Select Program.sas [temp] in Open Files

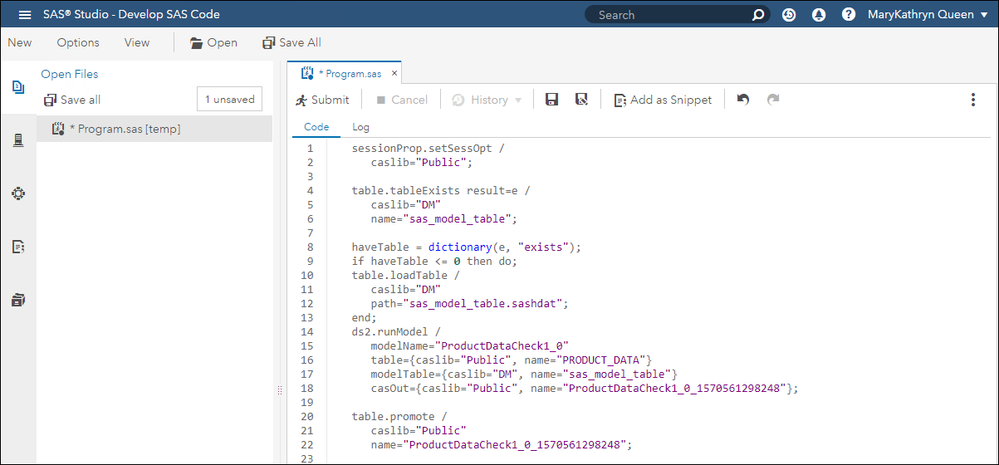(154, 129)
